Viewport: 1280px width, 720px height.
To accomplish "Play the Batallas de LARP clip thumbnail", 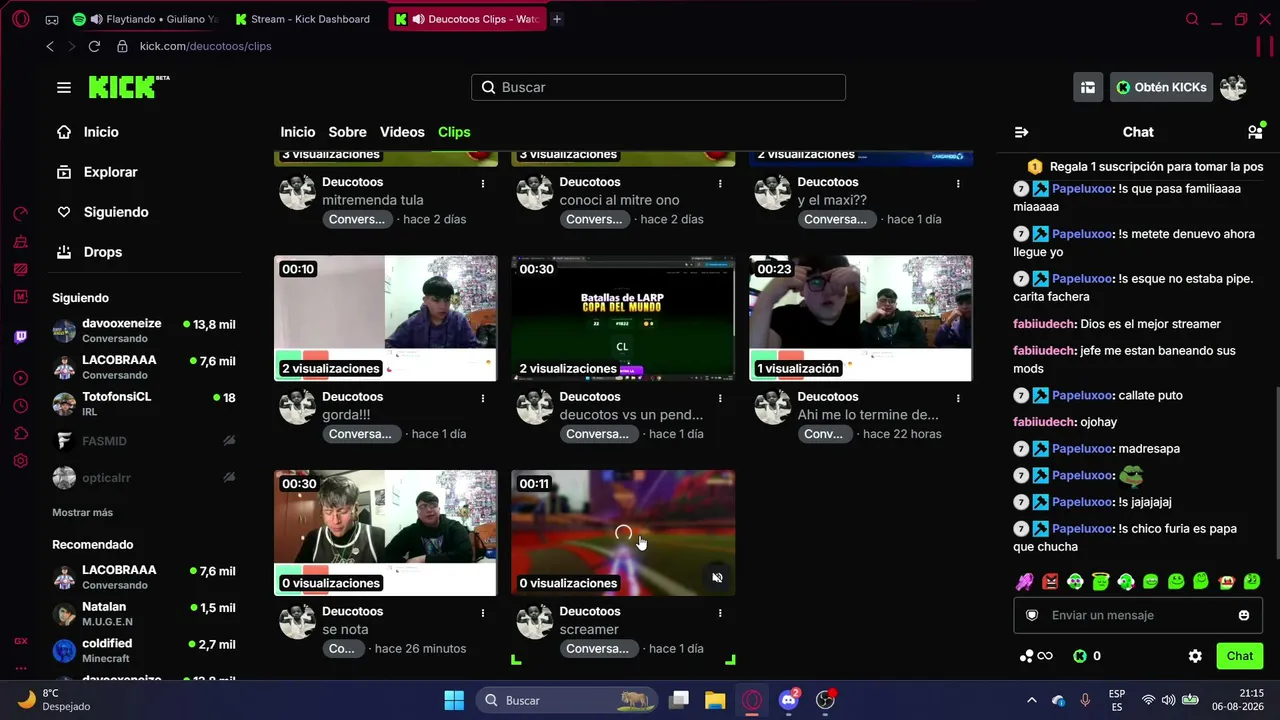I will (623, 318).
